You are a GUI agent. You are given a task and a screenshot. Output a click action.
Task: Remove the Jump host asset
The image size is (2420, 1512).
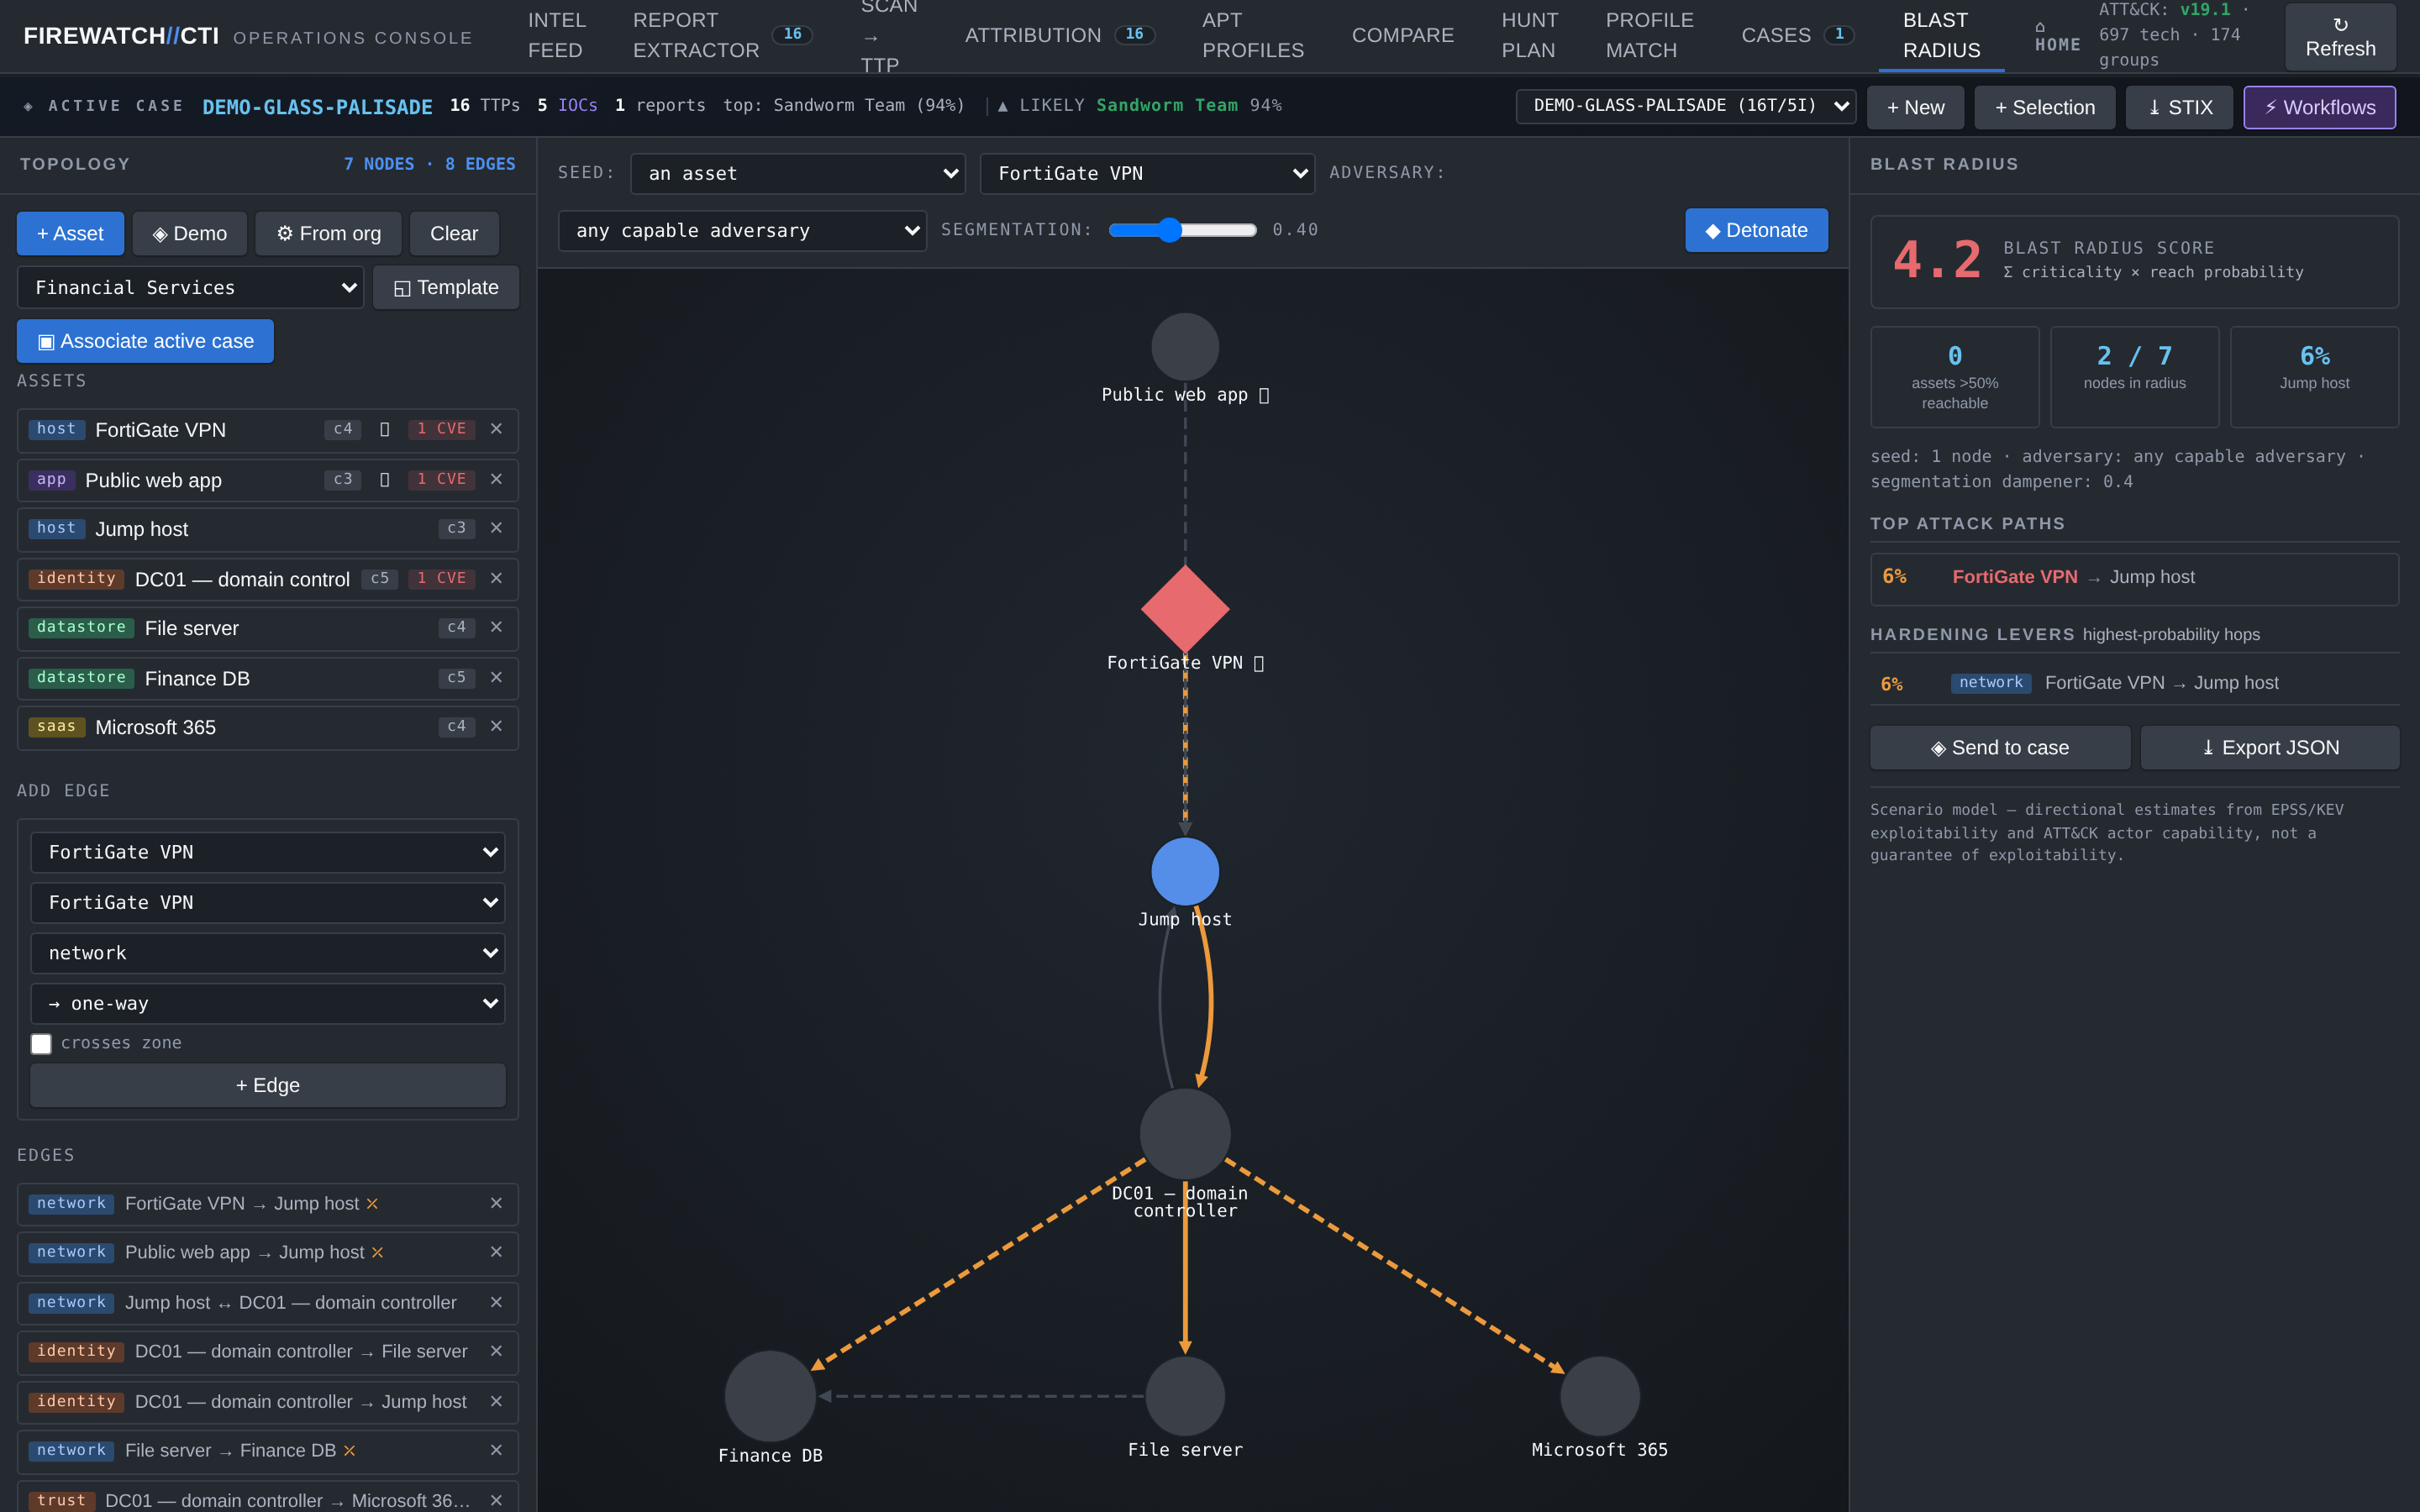(496, 528)
